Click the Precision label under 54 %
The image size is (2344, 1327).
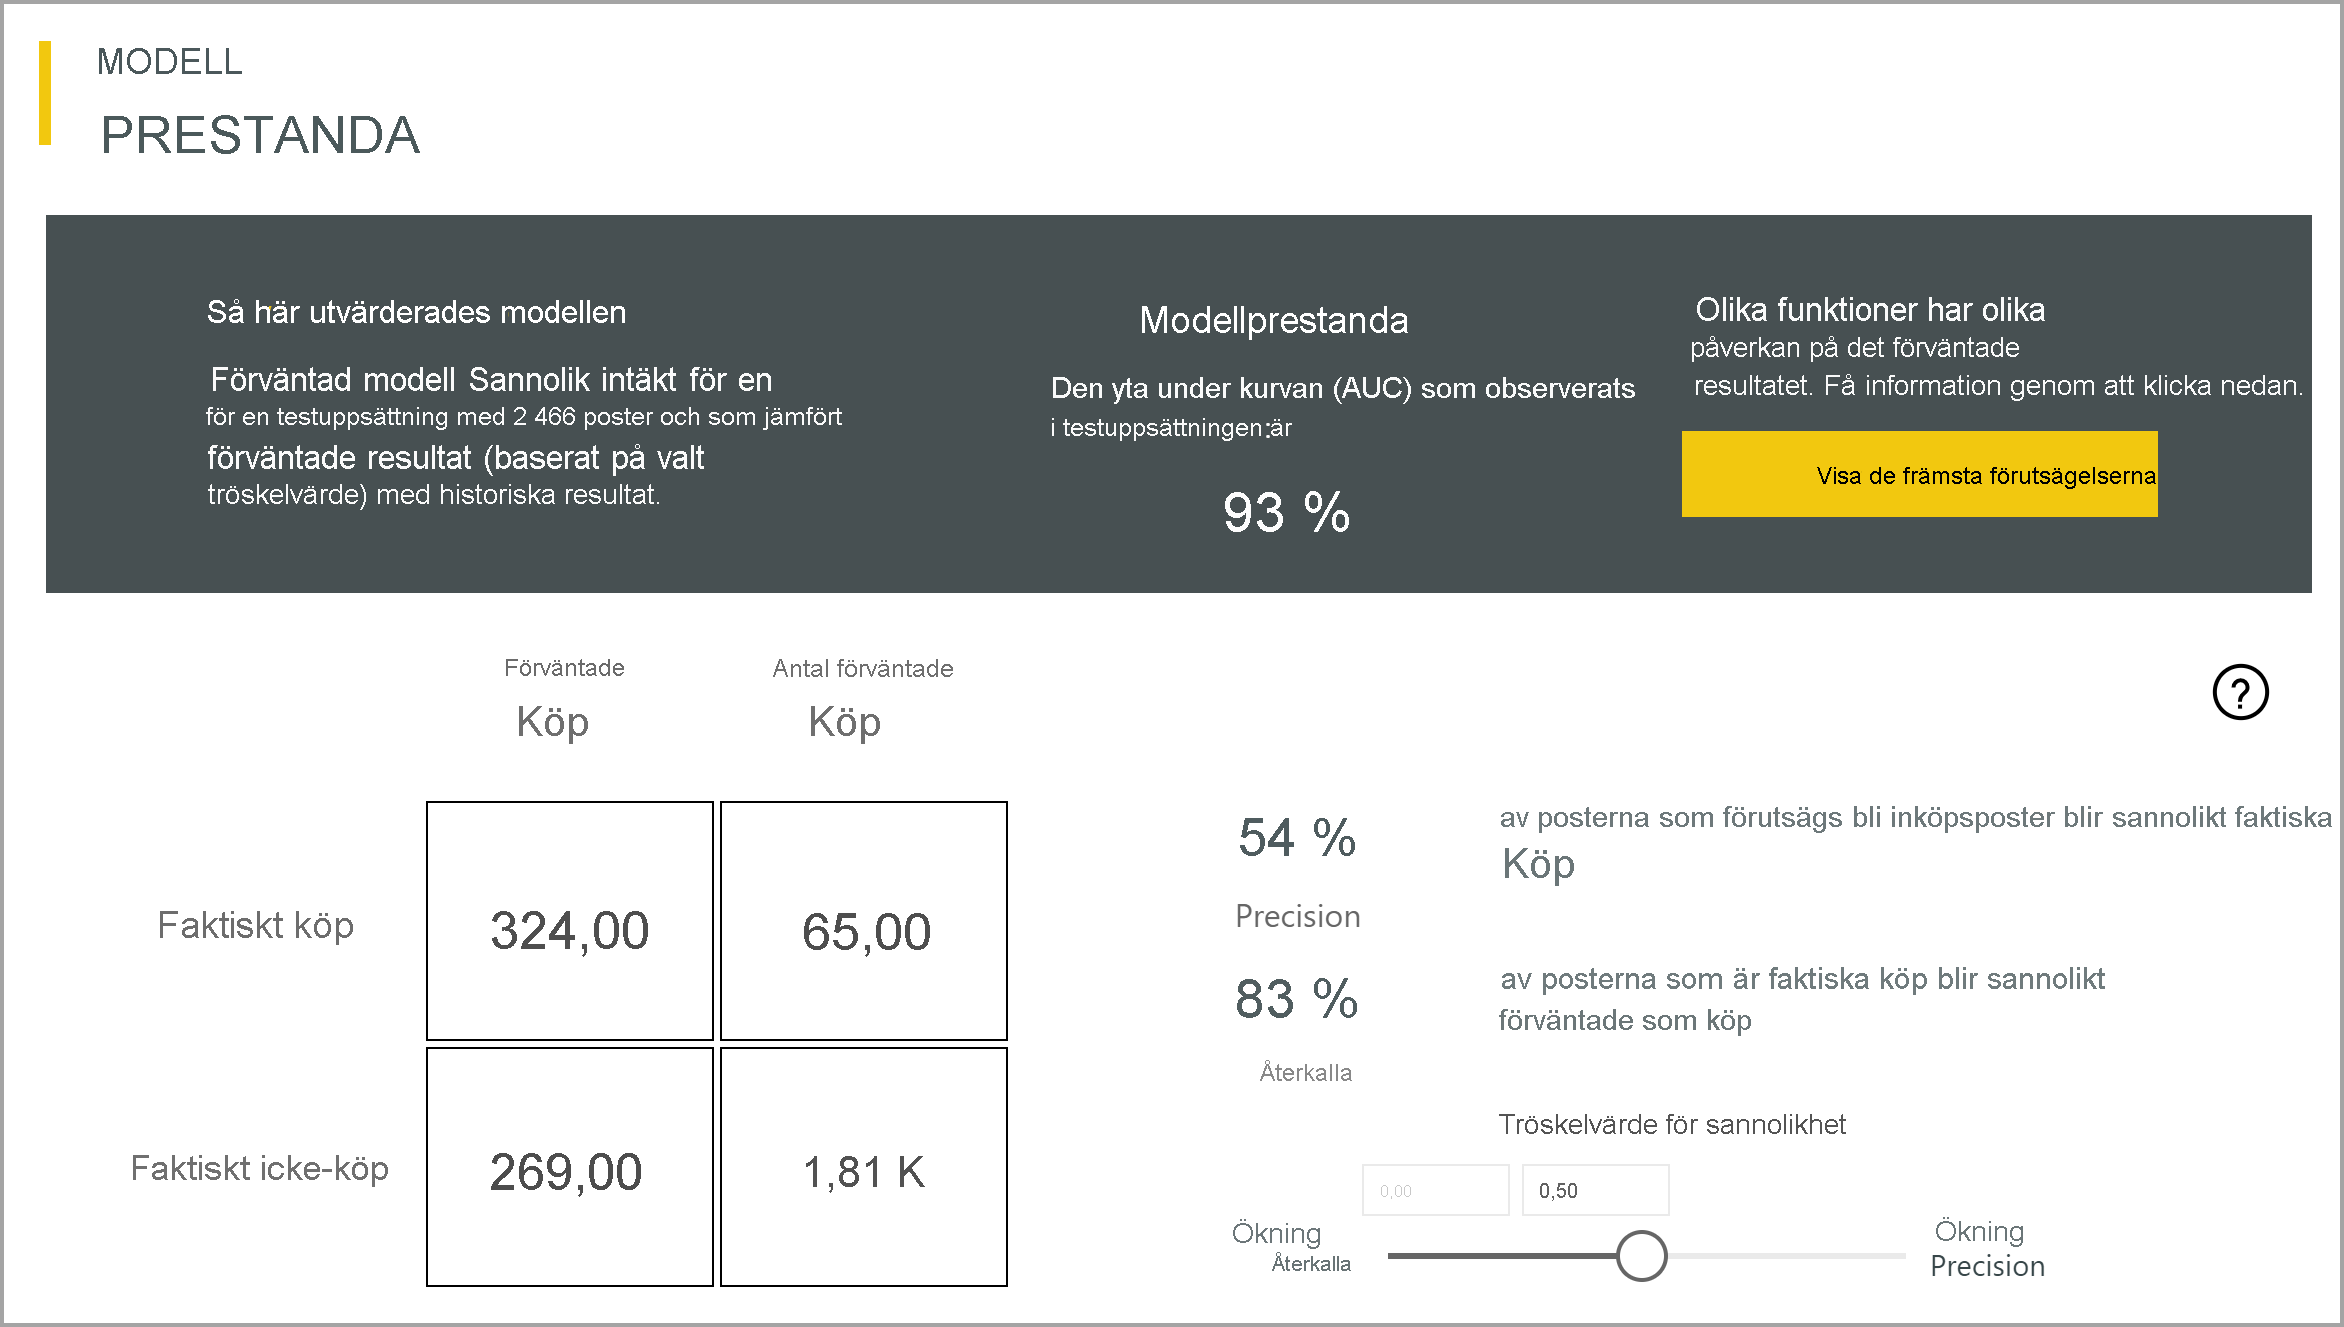click(x=1297, y=916)
